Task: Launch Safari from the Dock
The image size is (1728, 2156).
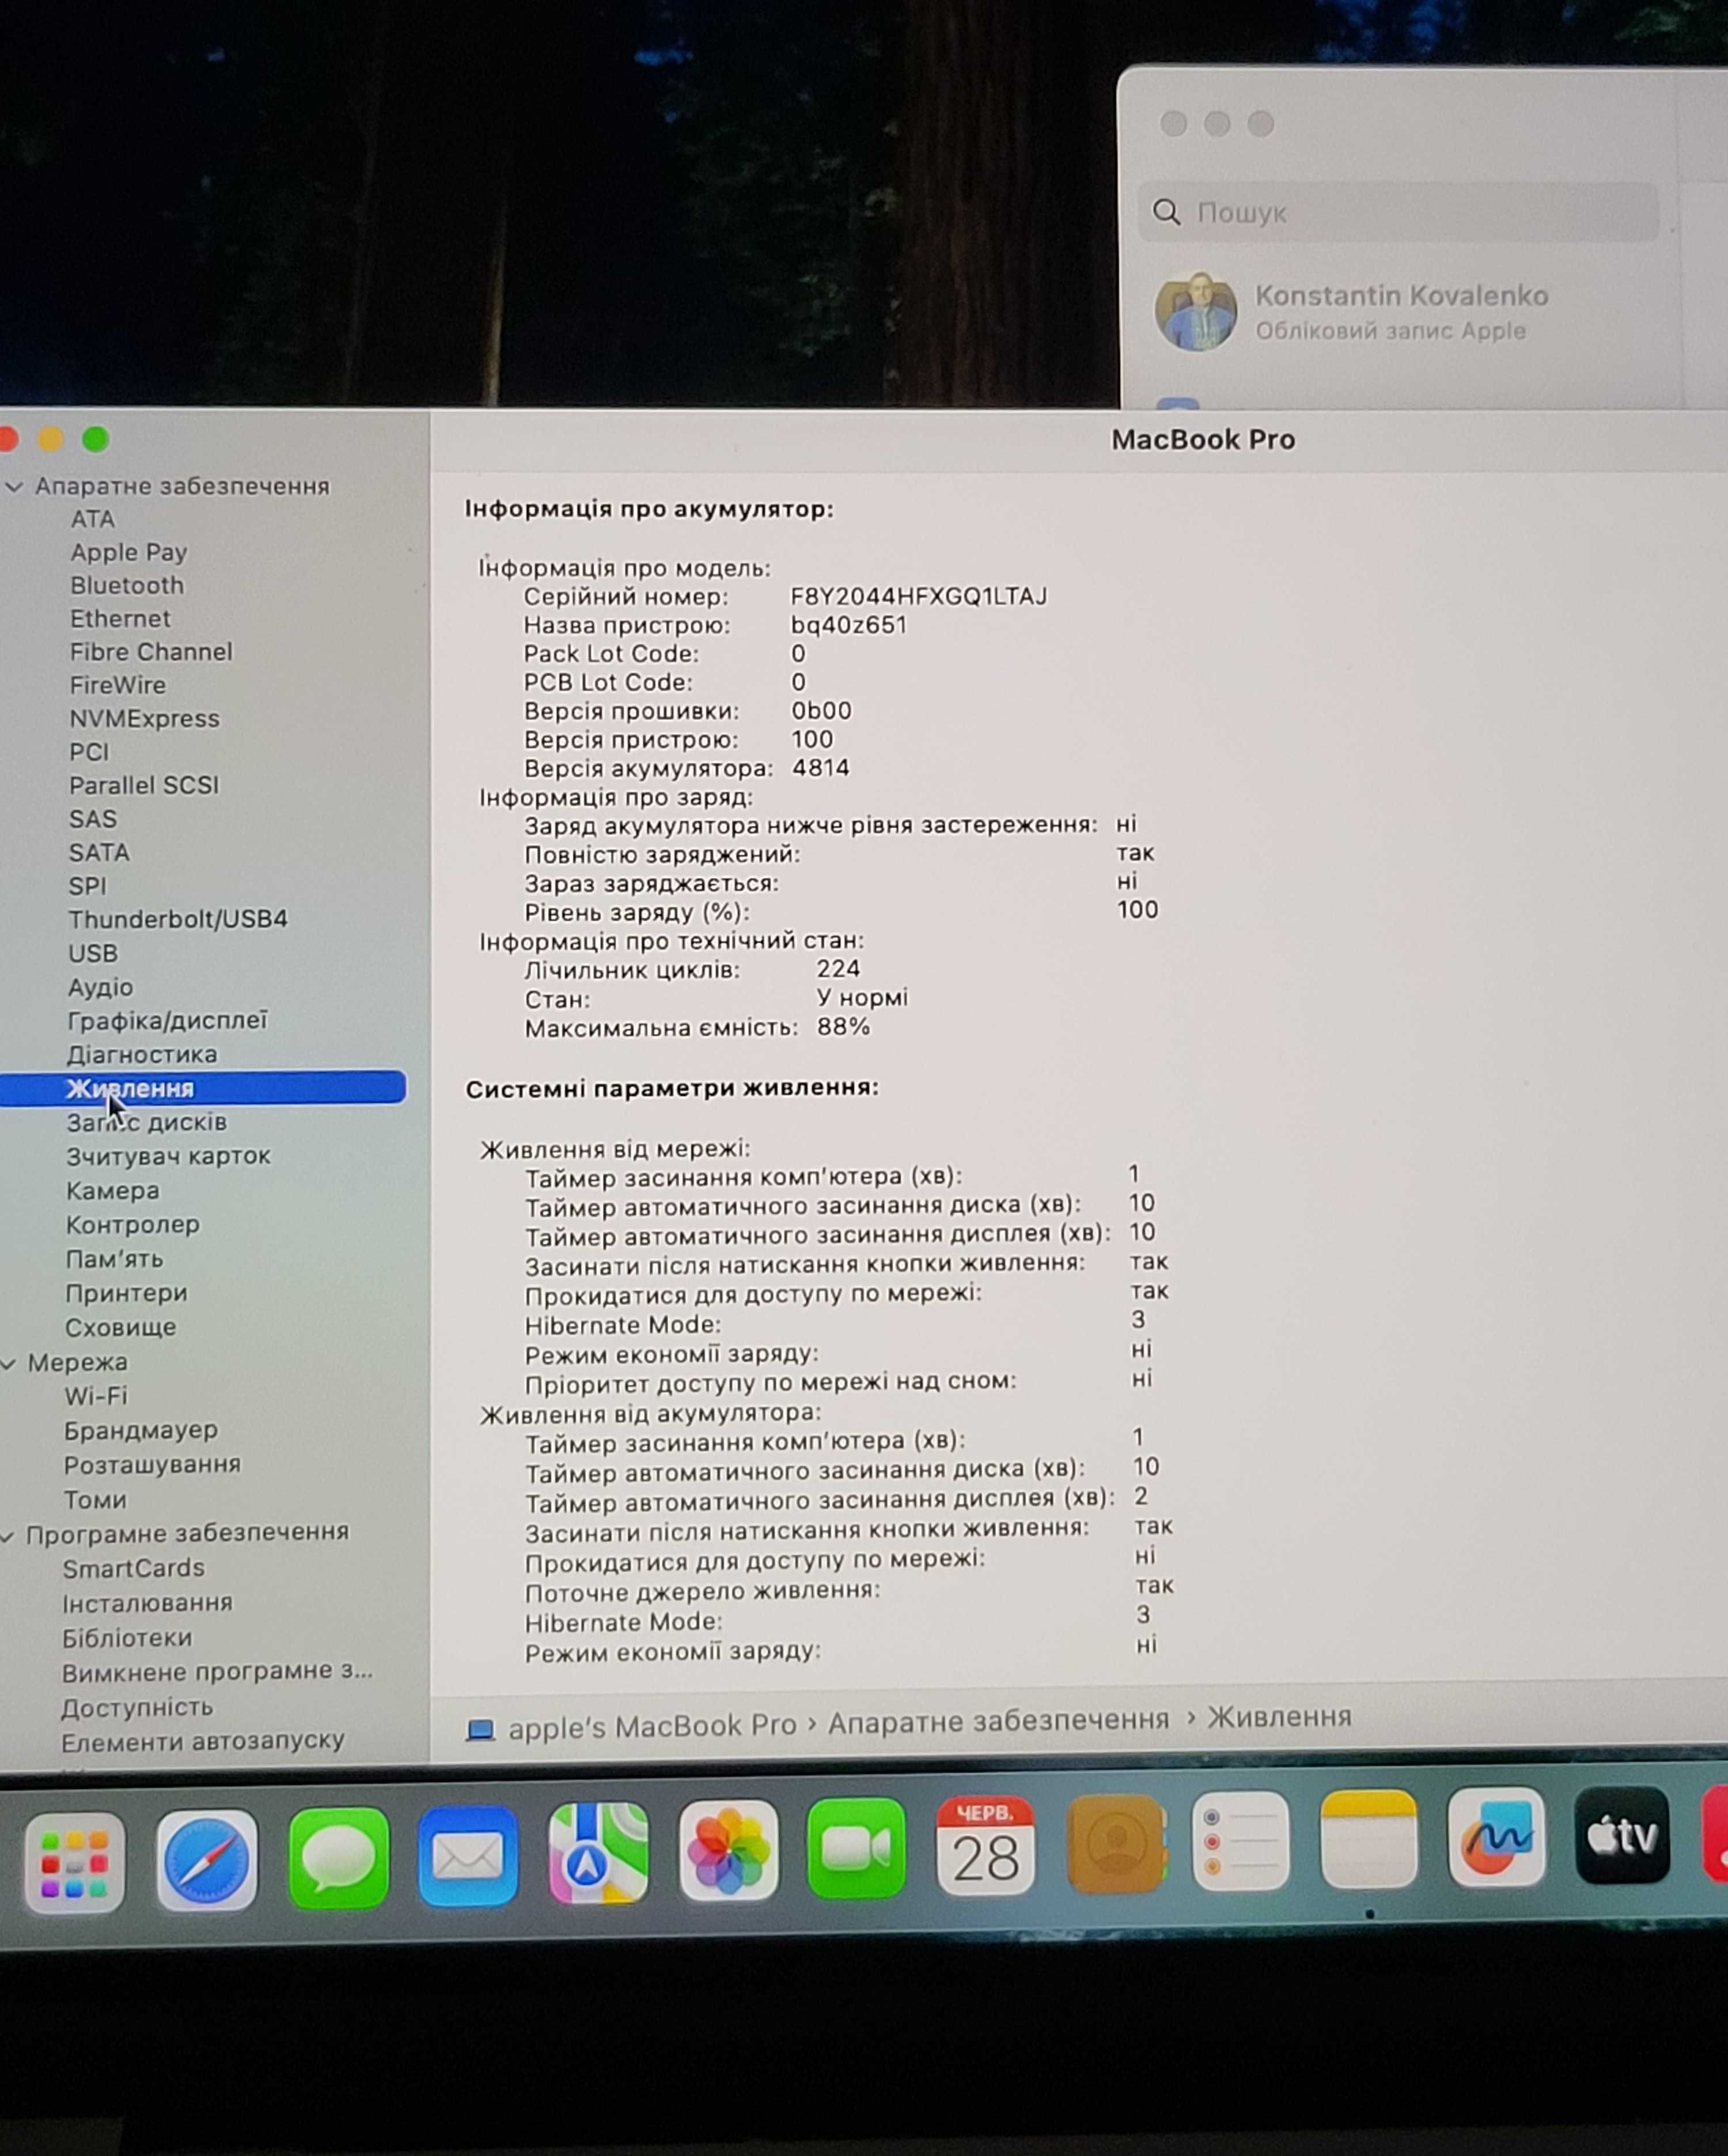Action: (206, 1860)
